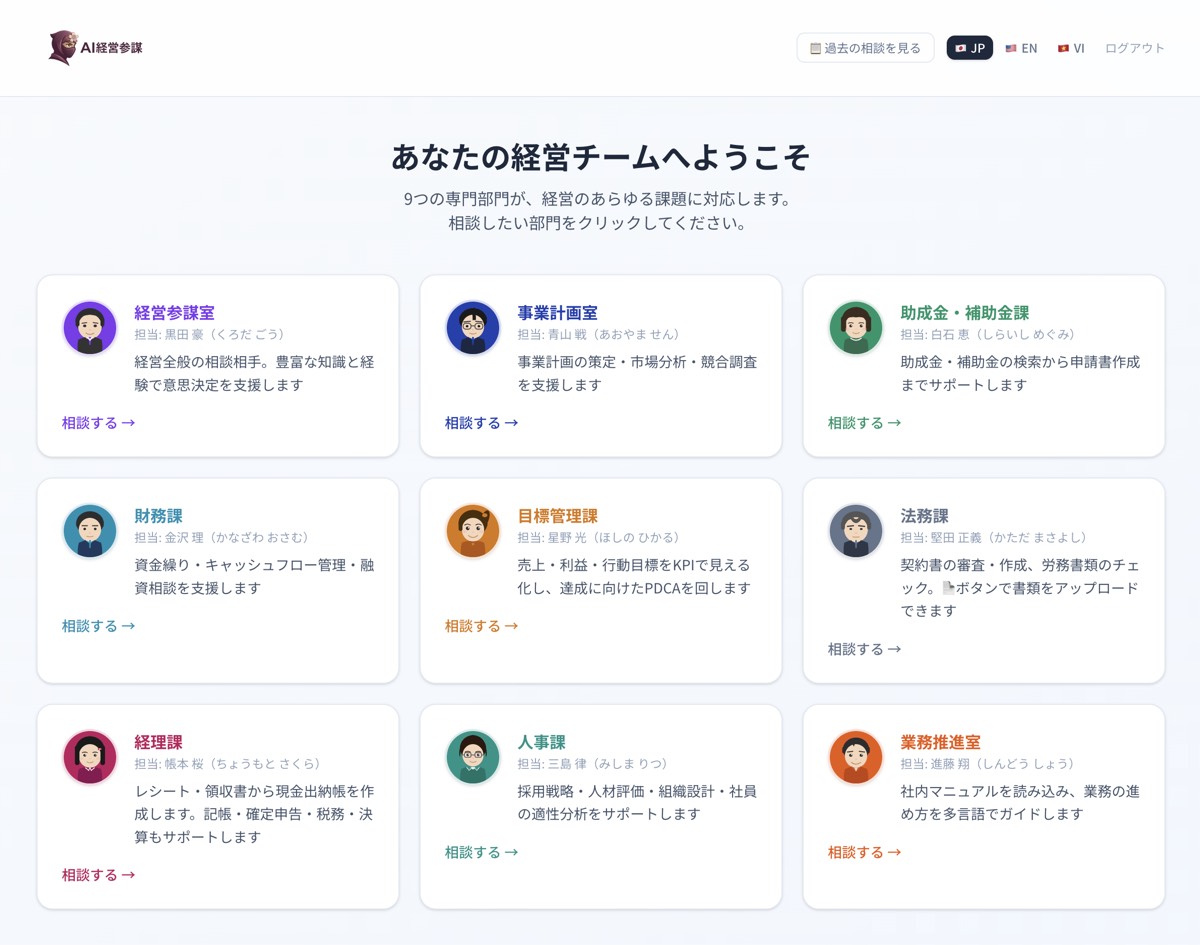Select the active JP language toggle
The width and height of the screenshot is (1200, 945).
969,47
